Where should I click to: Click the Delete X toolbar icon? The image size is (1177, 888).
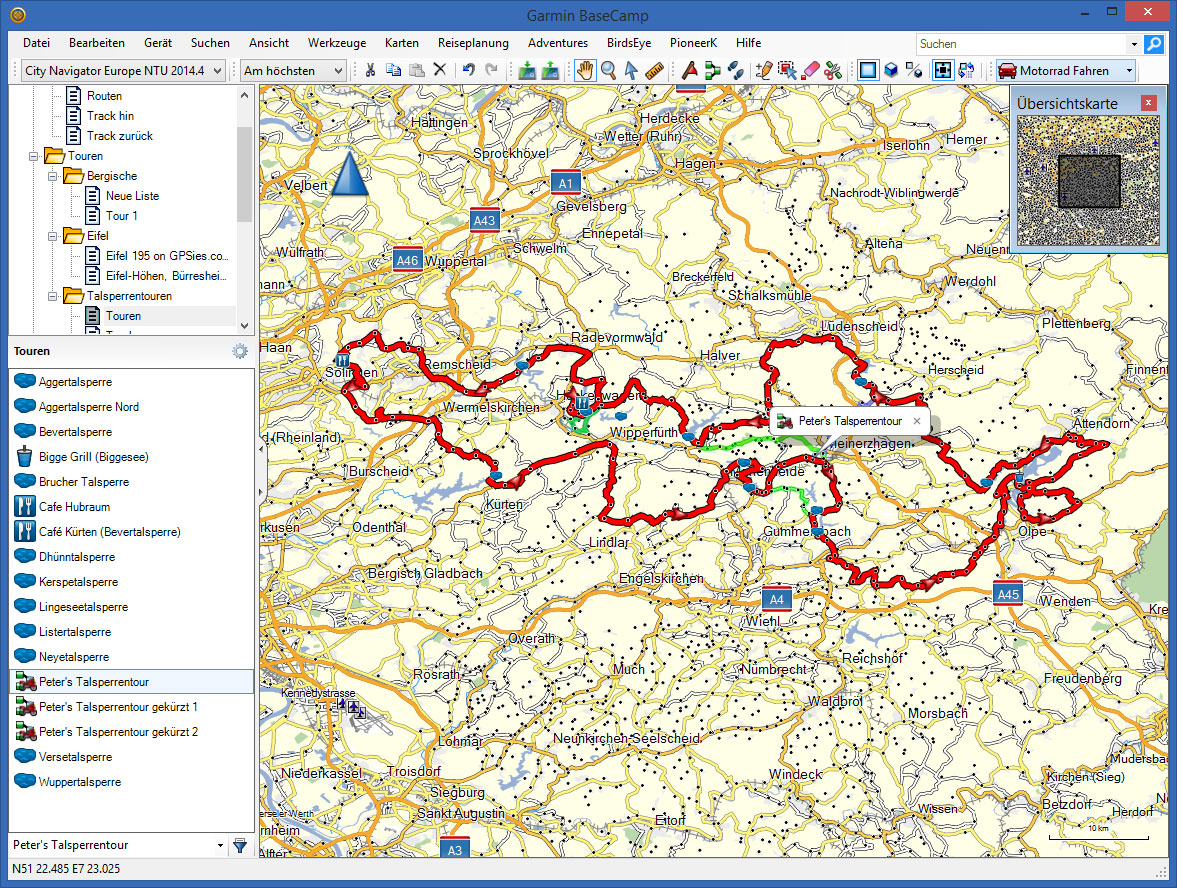pyautogui.click(x=439, y=70)
